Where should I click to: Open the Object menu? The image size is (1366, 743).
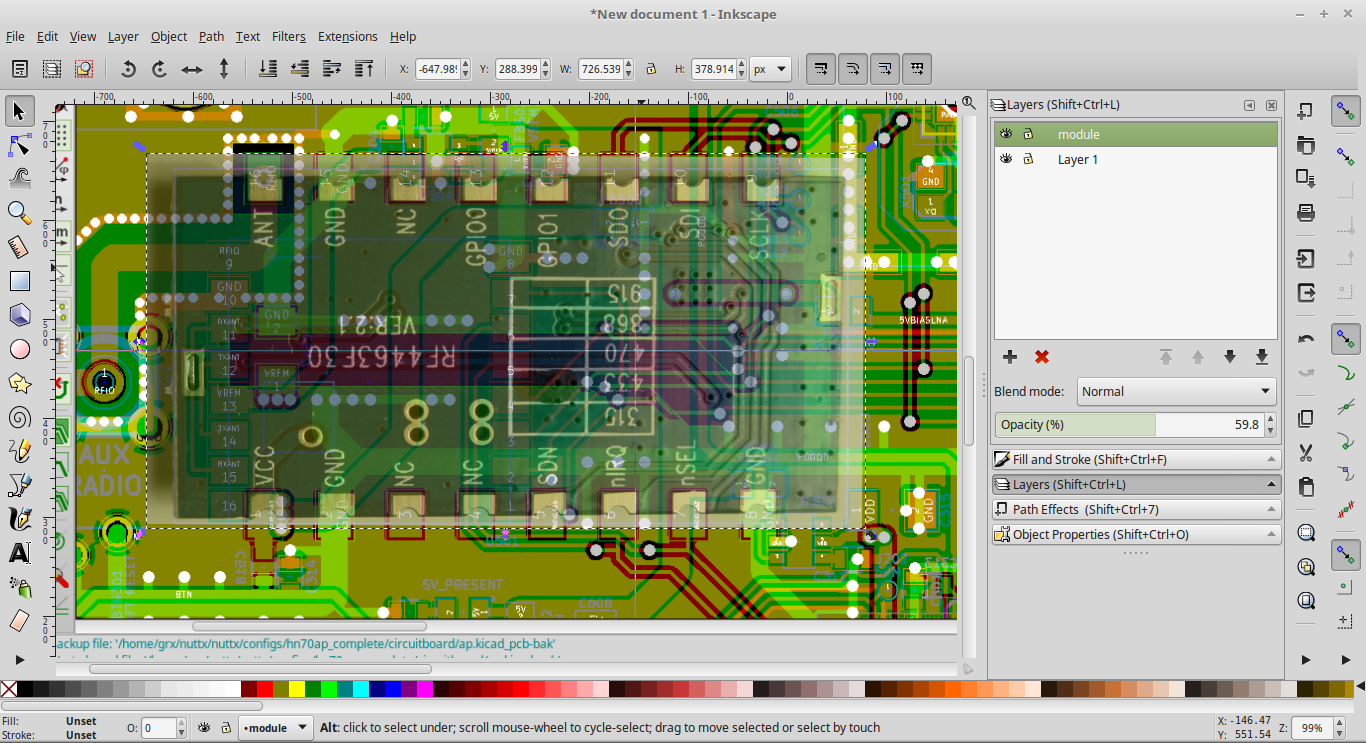(x=169, y=37)
